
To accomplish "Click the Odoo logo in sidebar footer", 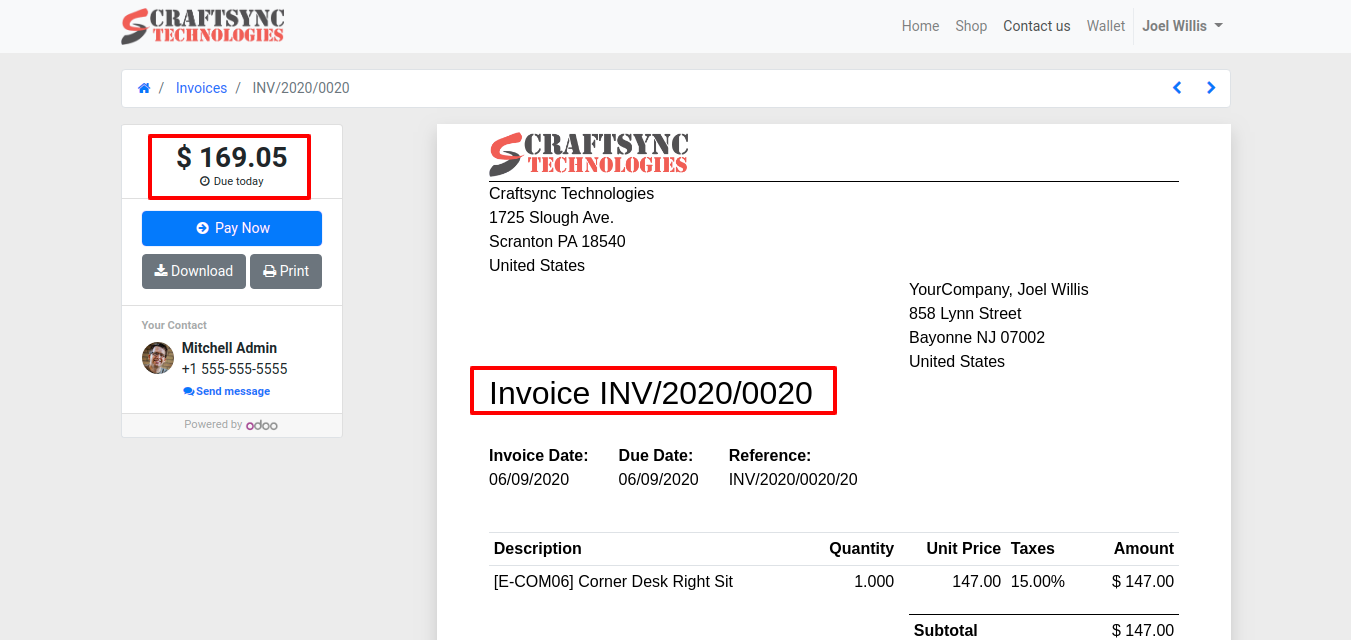I will coord(262,425).
